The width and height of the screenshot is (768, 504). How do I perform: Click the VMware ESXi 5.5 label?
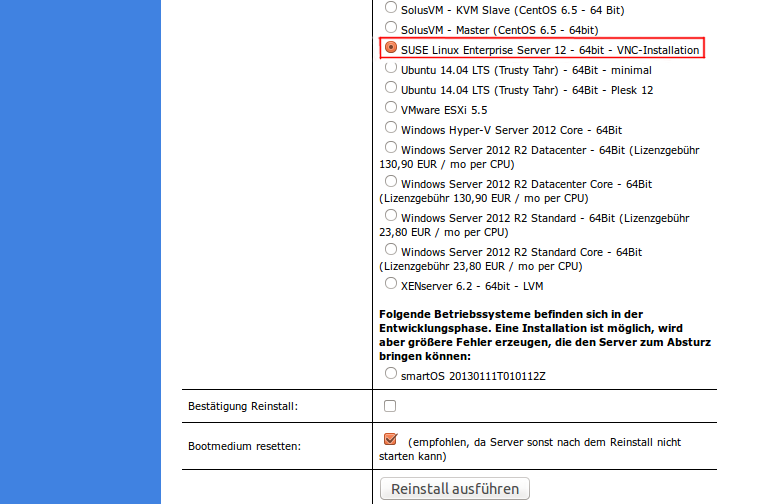click(444, 110)
